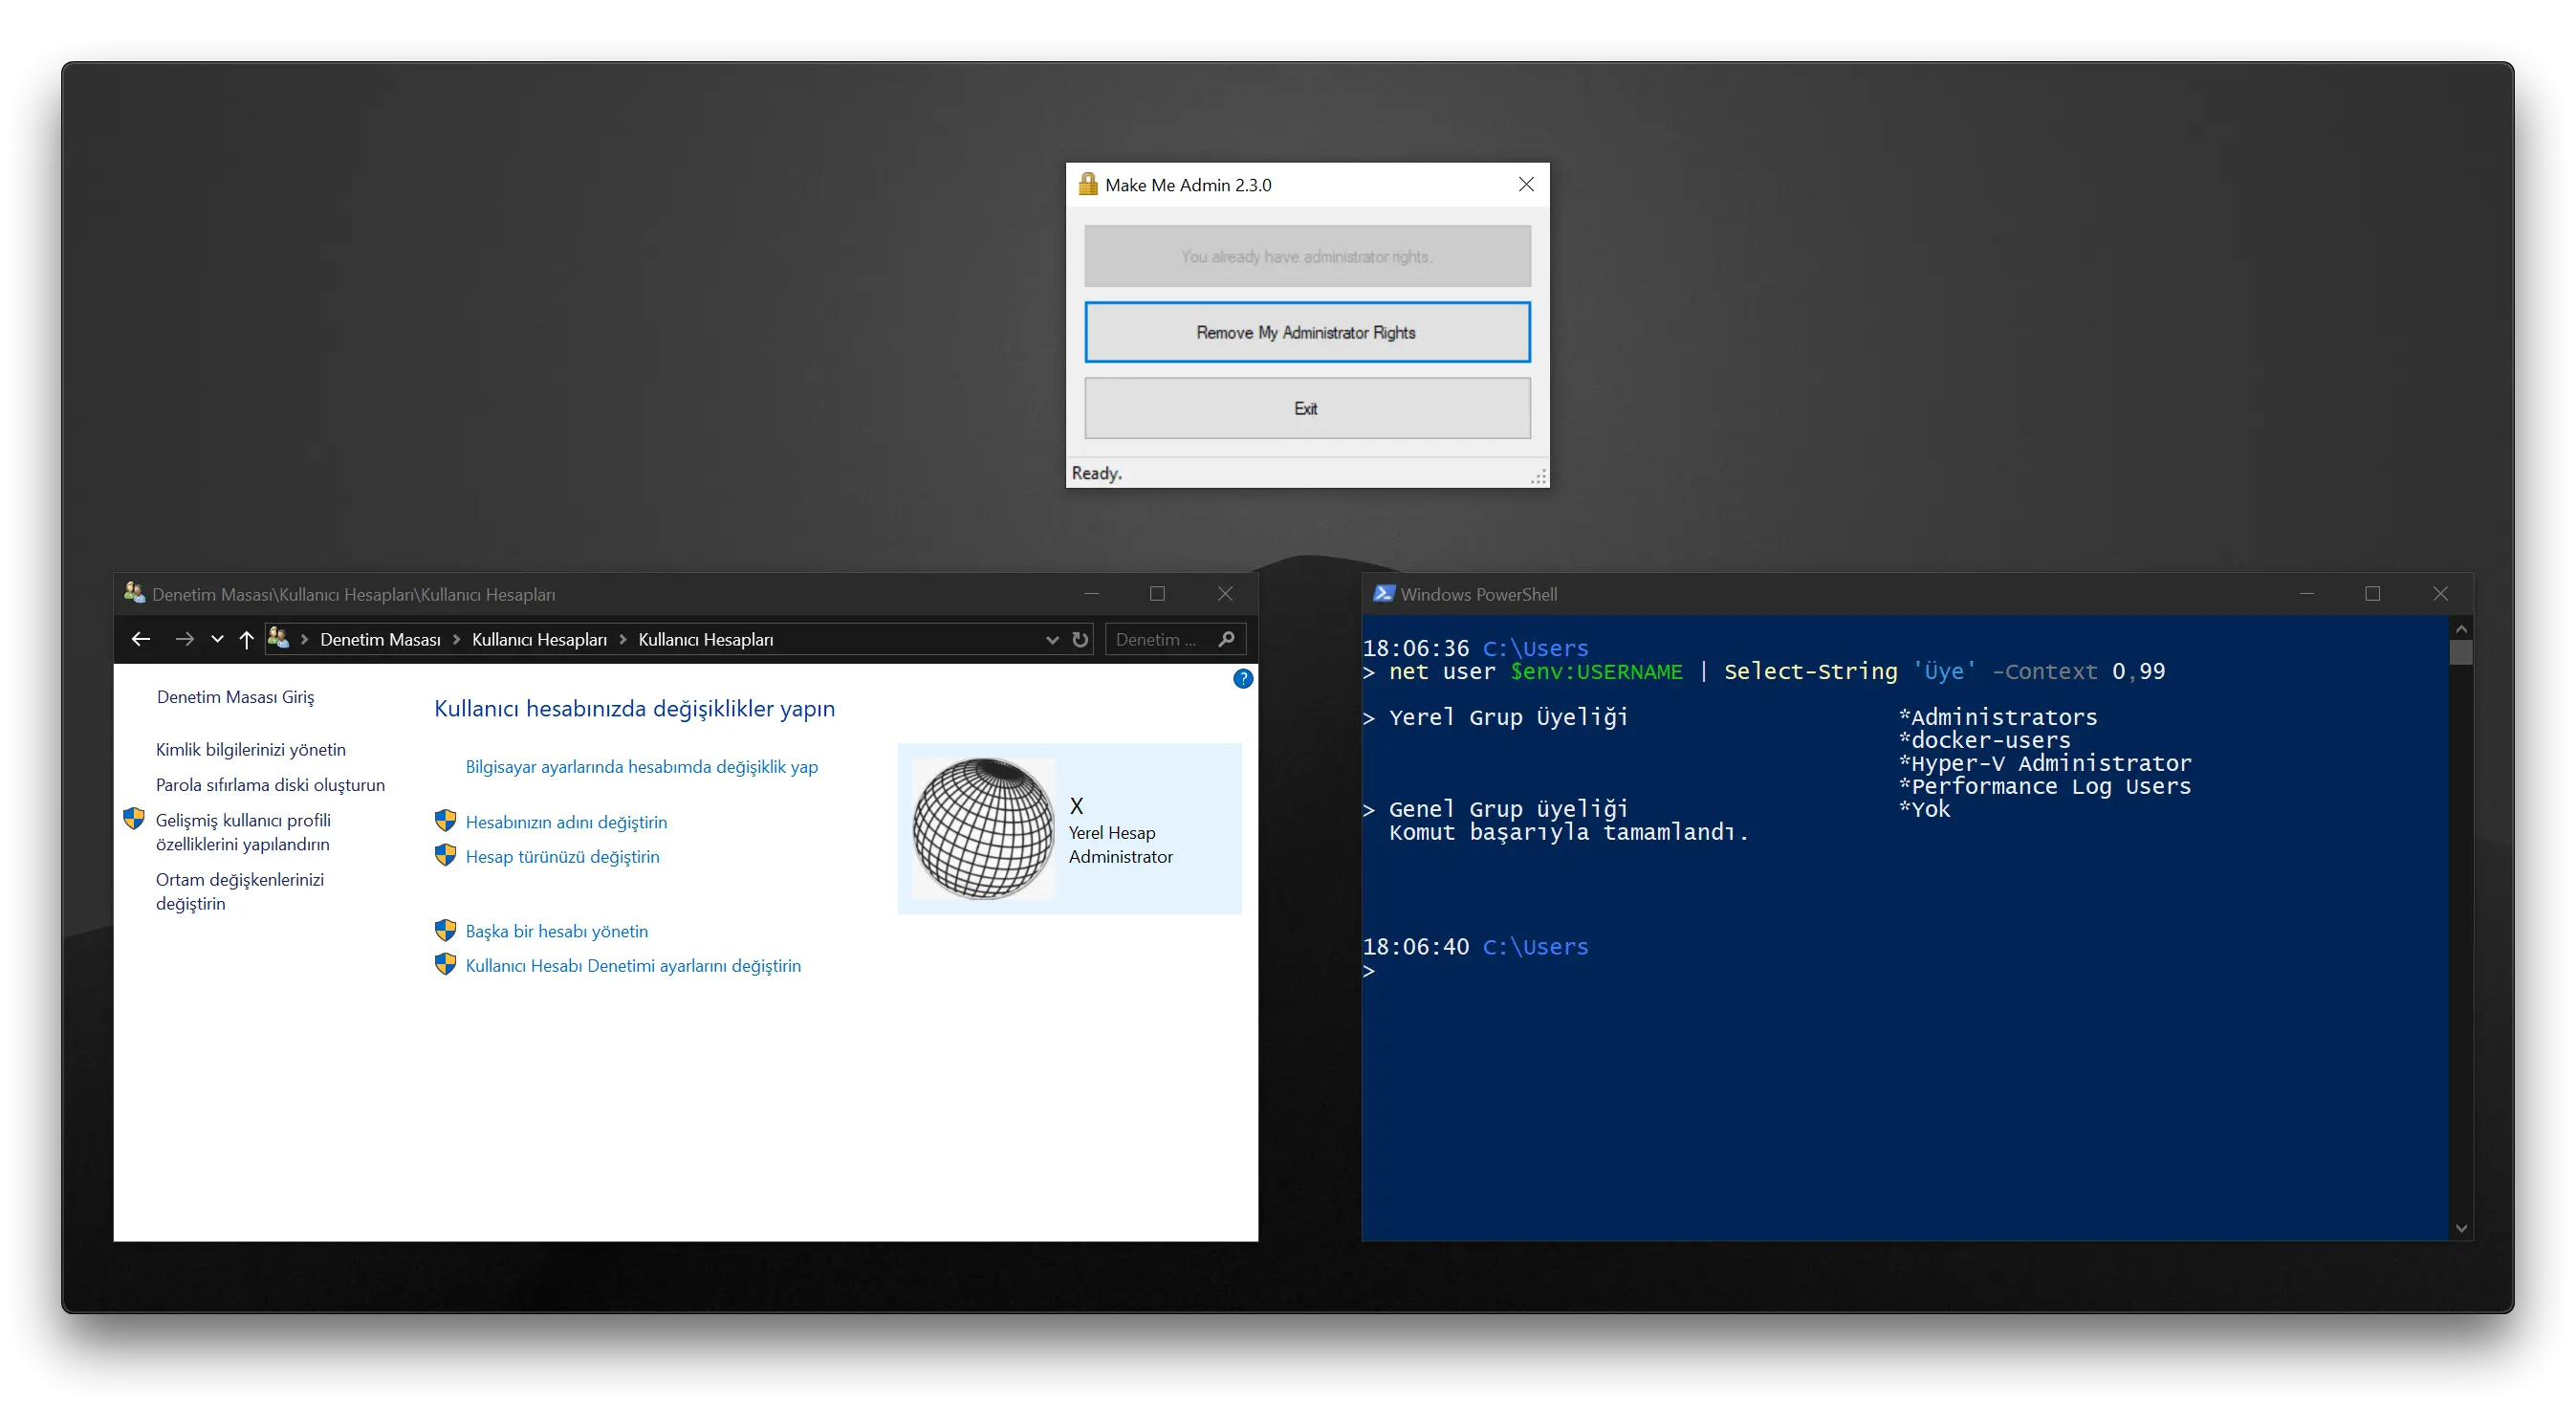
Task: Expand chevron after Denetim Masası breadcrumb
Action: 457,639
